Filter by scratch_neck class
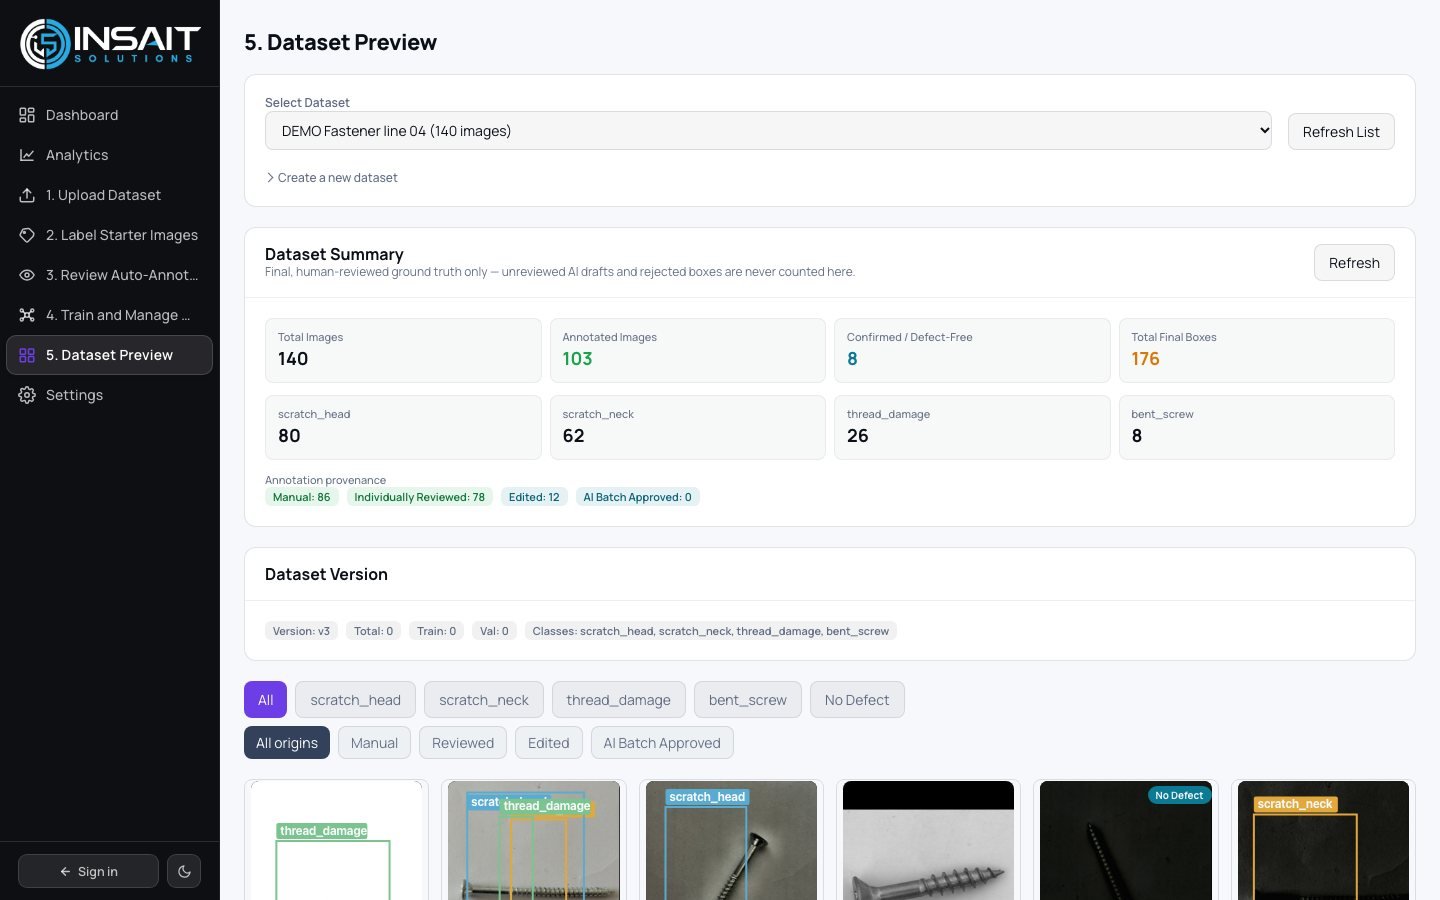Viewport: 1440px width, 900px height. click(x=484, y=700)
